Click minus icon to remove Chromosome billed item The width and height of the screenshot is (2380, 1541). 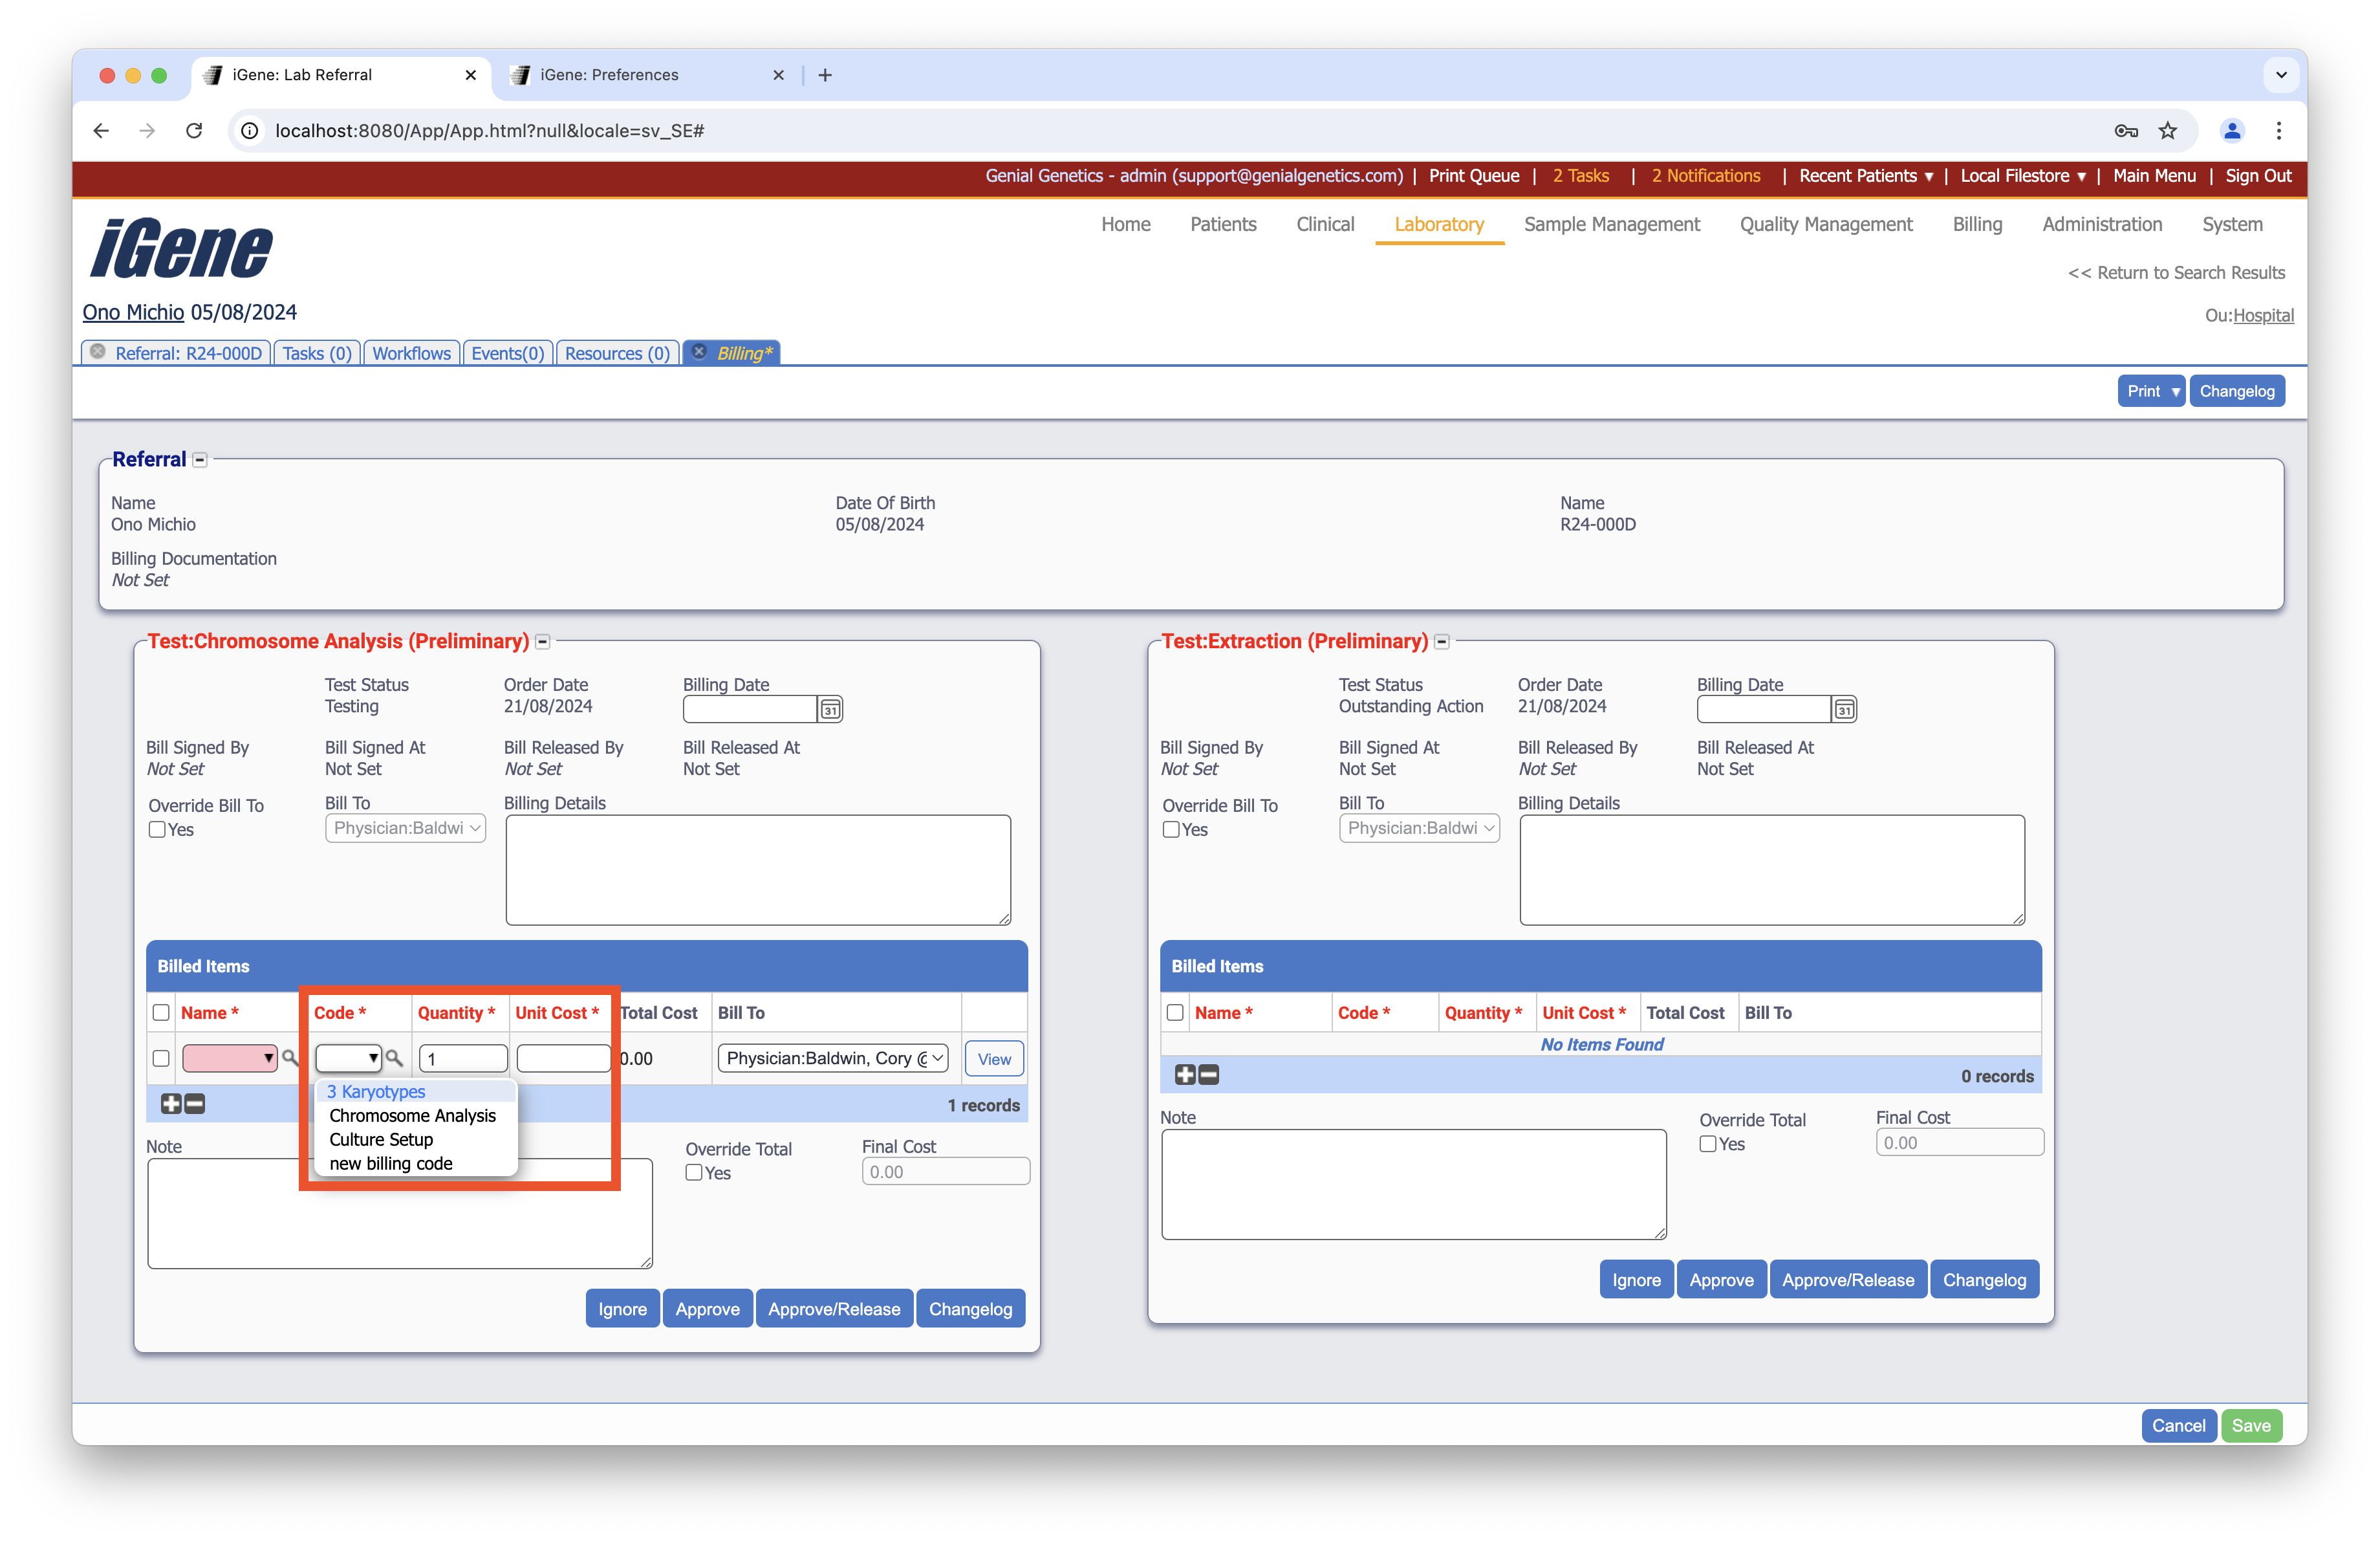tap(196, 1104)
